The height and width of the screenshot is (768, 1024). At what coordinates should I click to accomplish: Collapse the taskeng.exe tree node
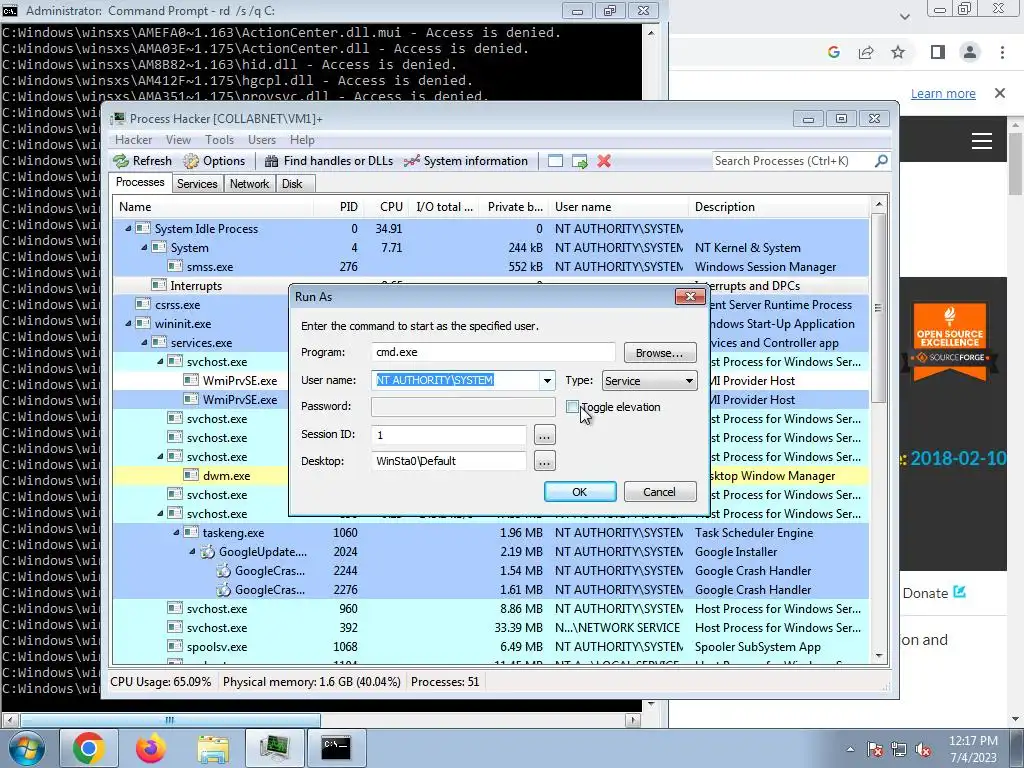(x=176, y=532)
